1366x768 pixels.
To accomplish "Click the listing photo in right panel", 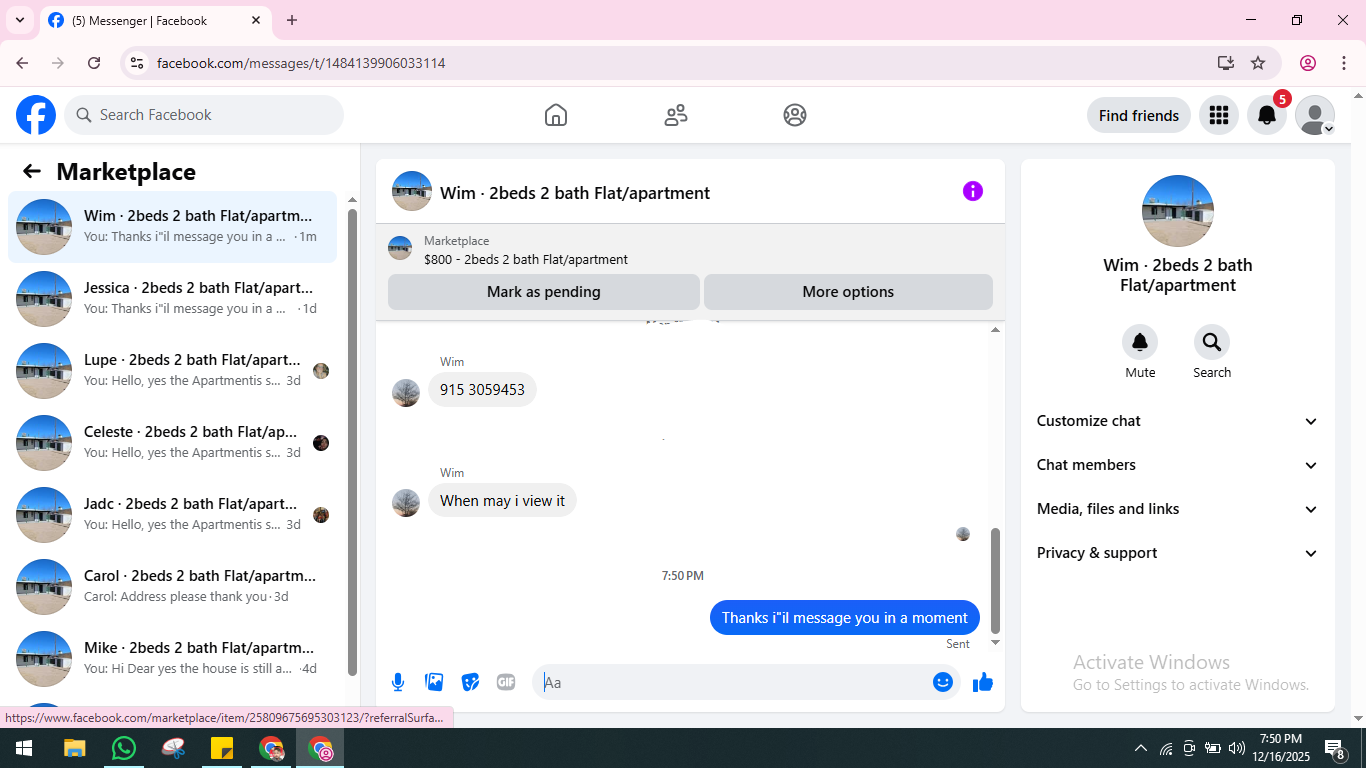I will click(1178, 211).
